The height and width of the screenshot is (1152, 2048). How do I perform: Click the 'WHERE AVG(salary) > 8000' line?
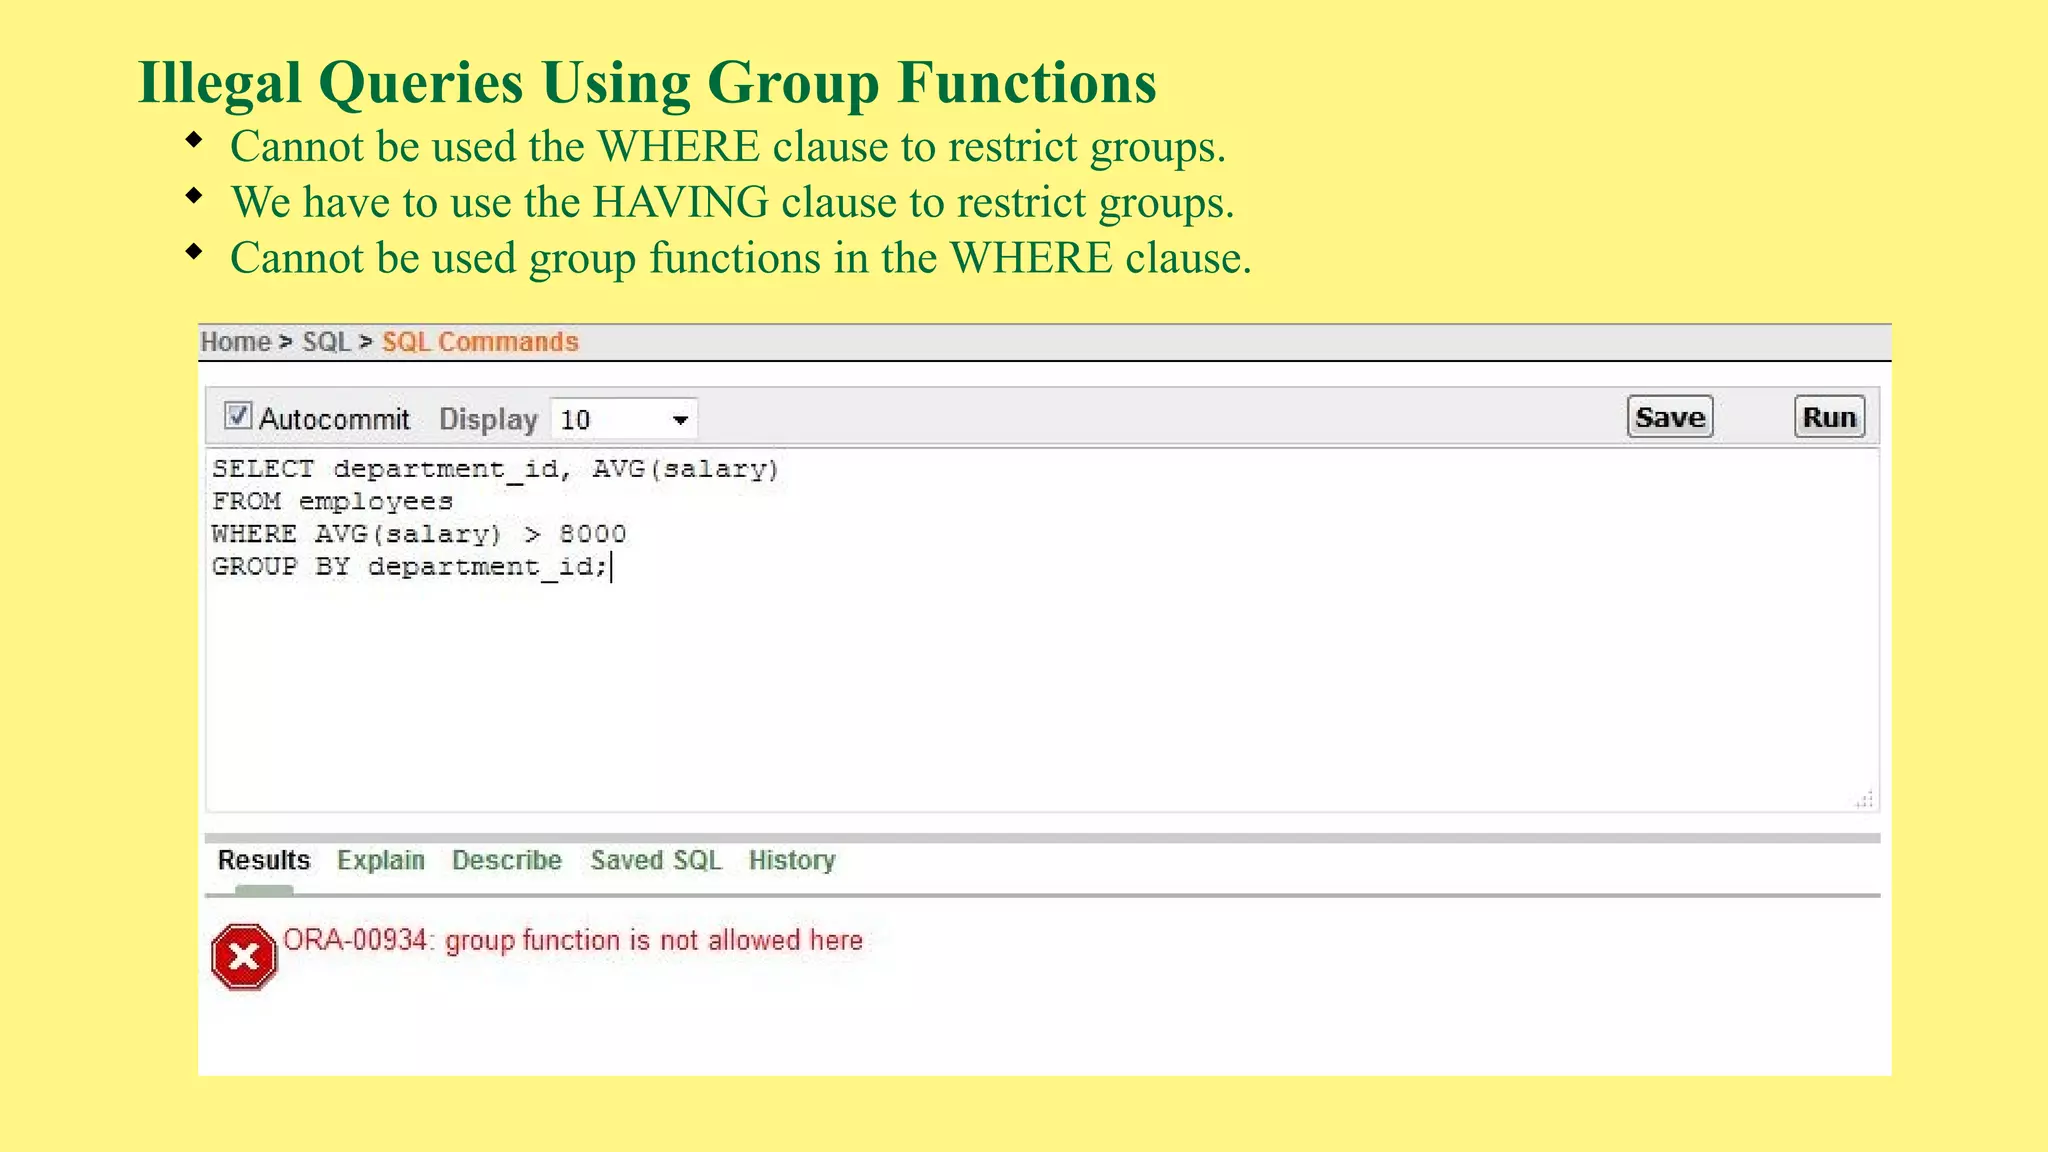pos(419,534)
